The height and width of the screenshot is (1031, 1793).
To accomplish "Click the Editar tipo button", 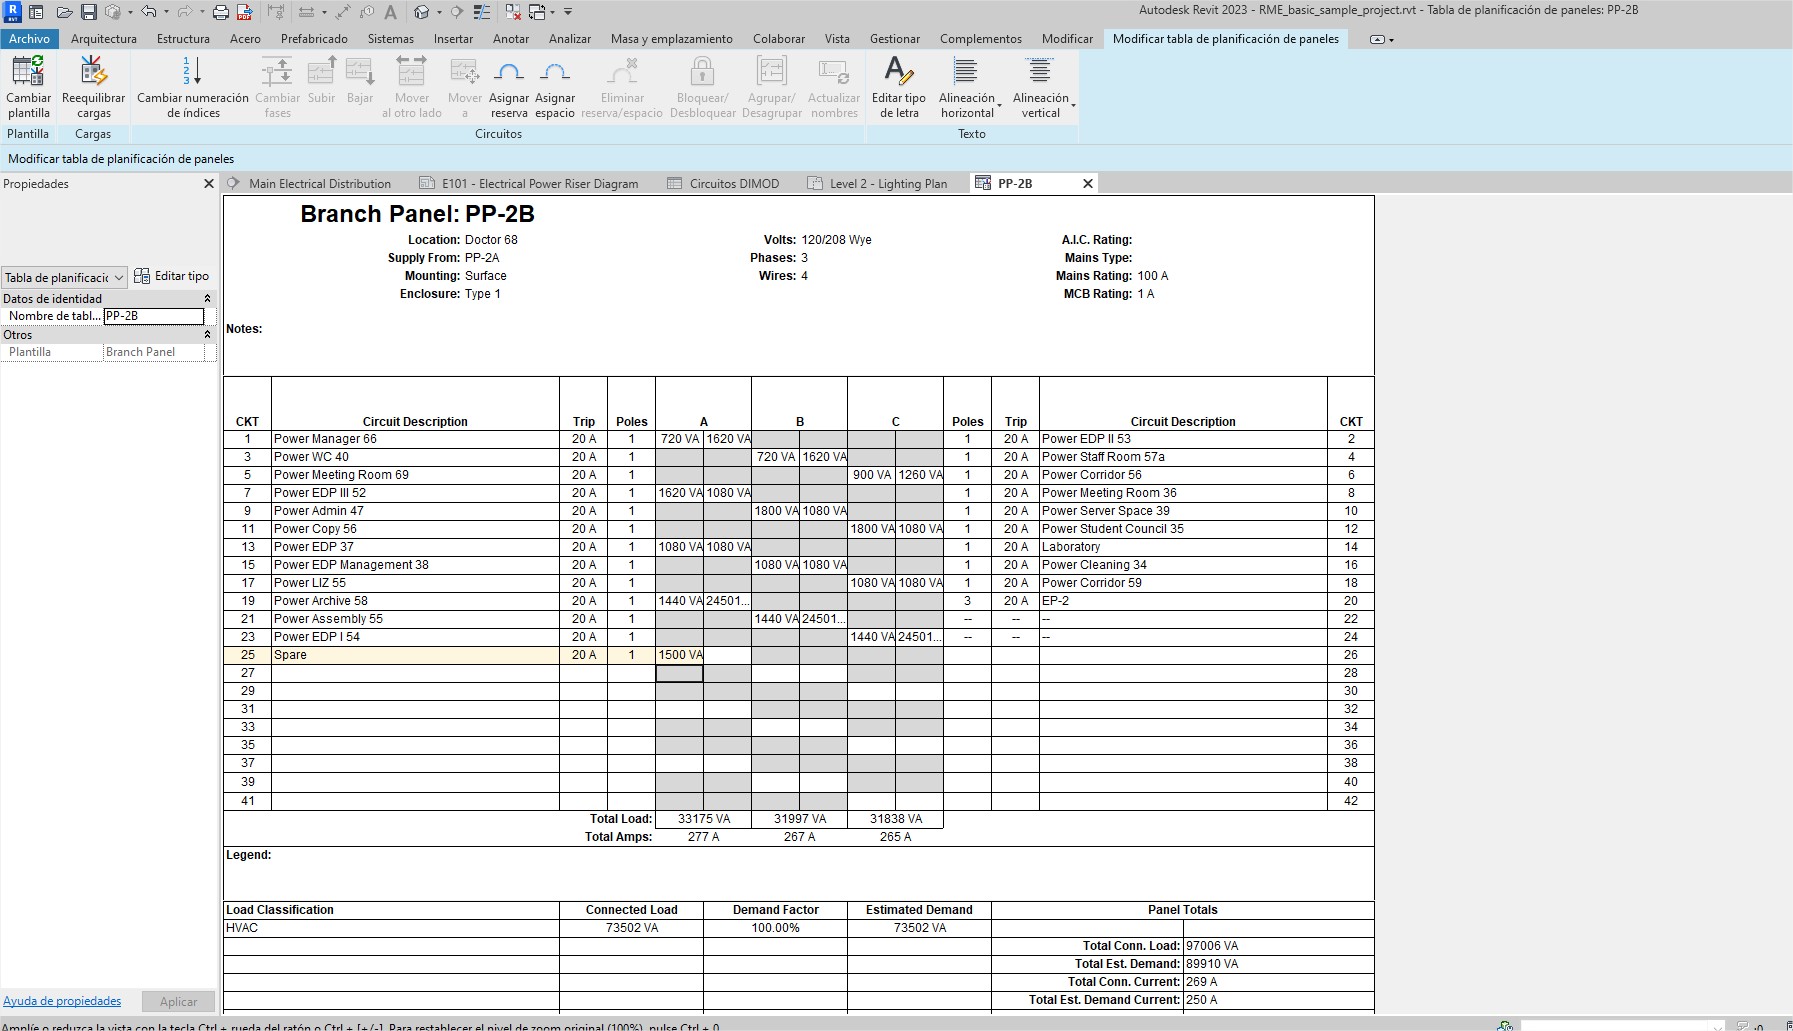I will 172,276.
